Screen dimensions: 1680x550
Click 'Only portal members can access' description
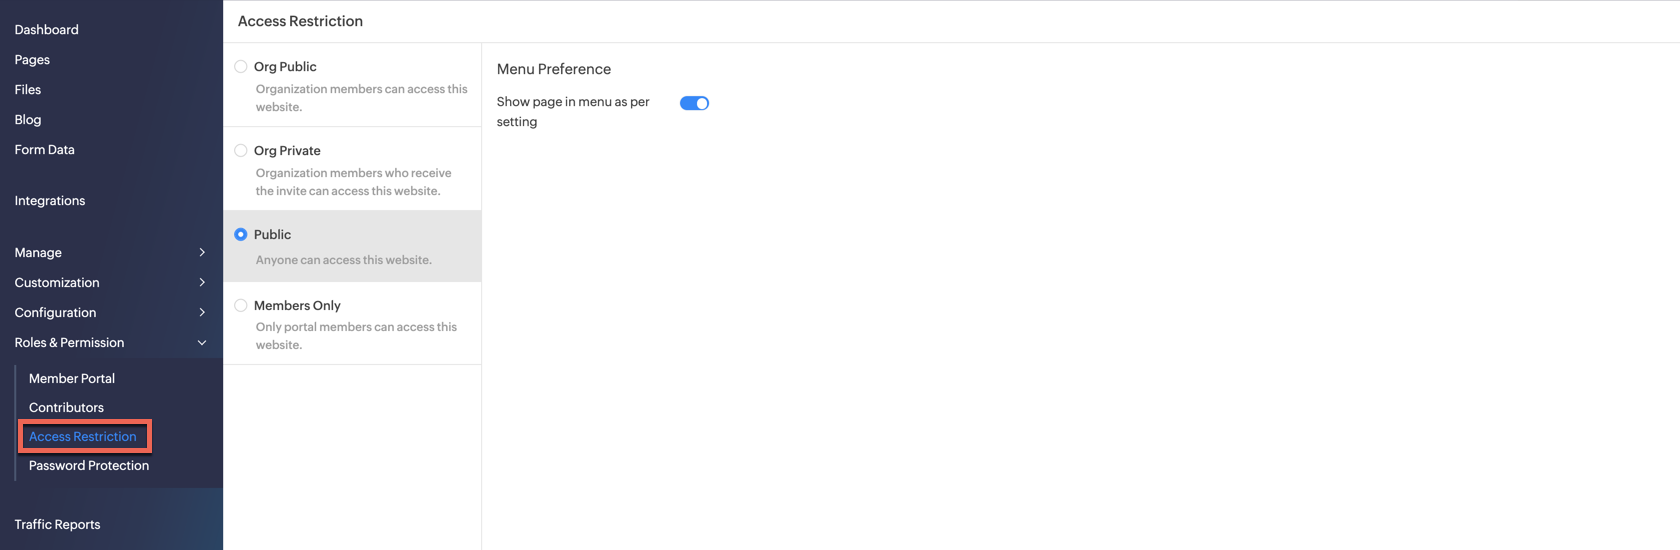pyautogui.click(x=356, y=336)
